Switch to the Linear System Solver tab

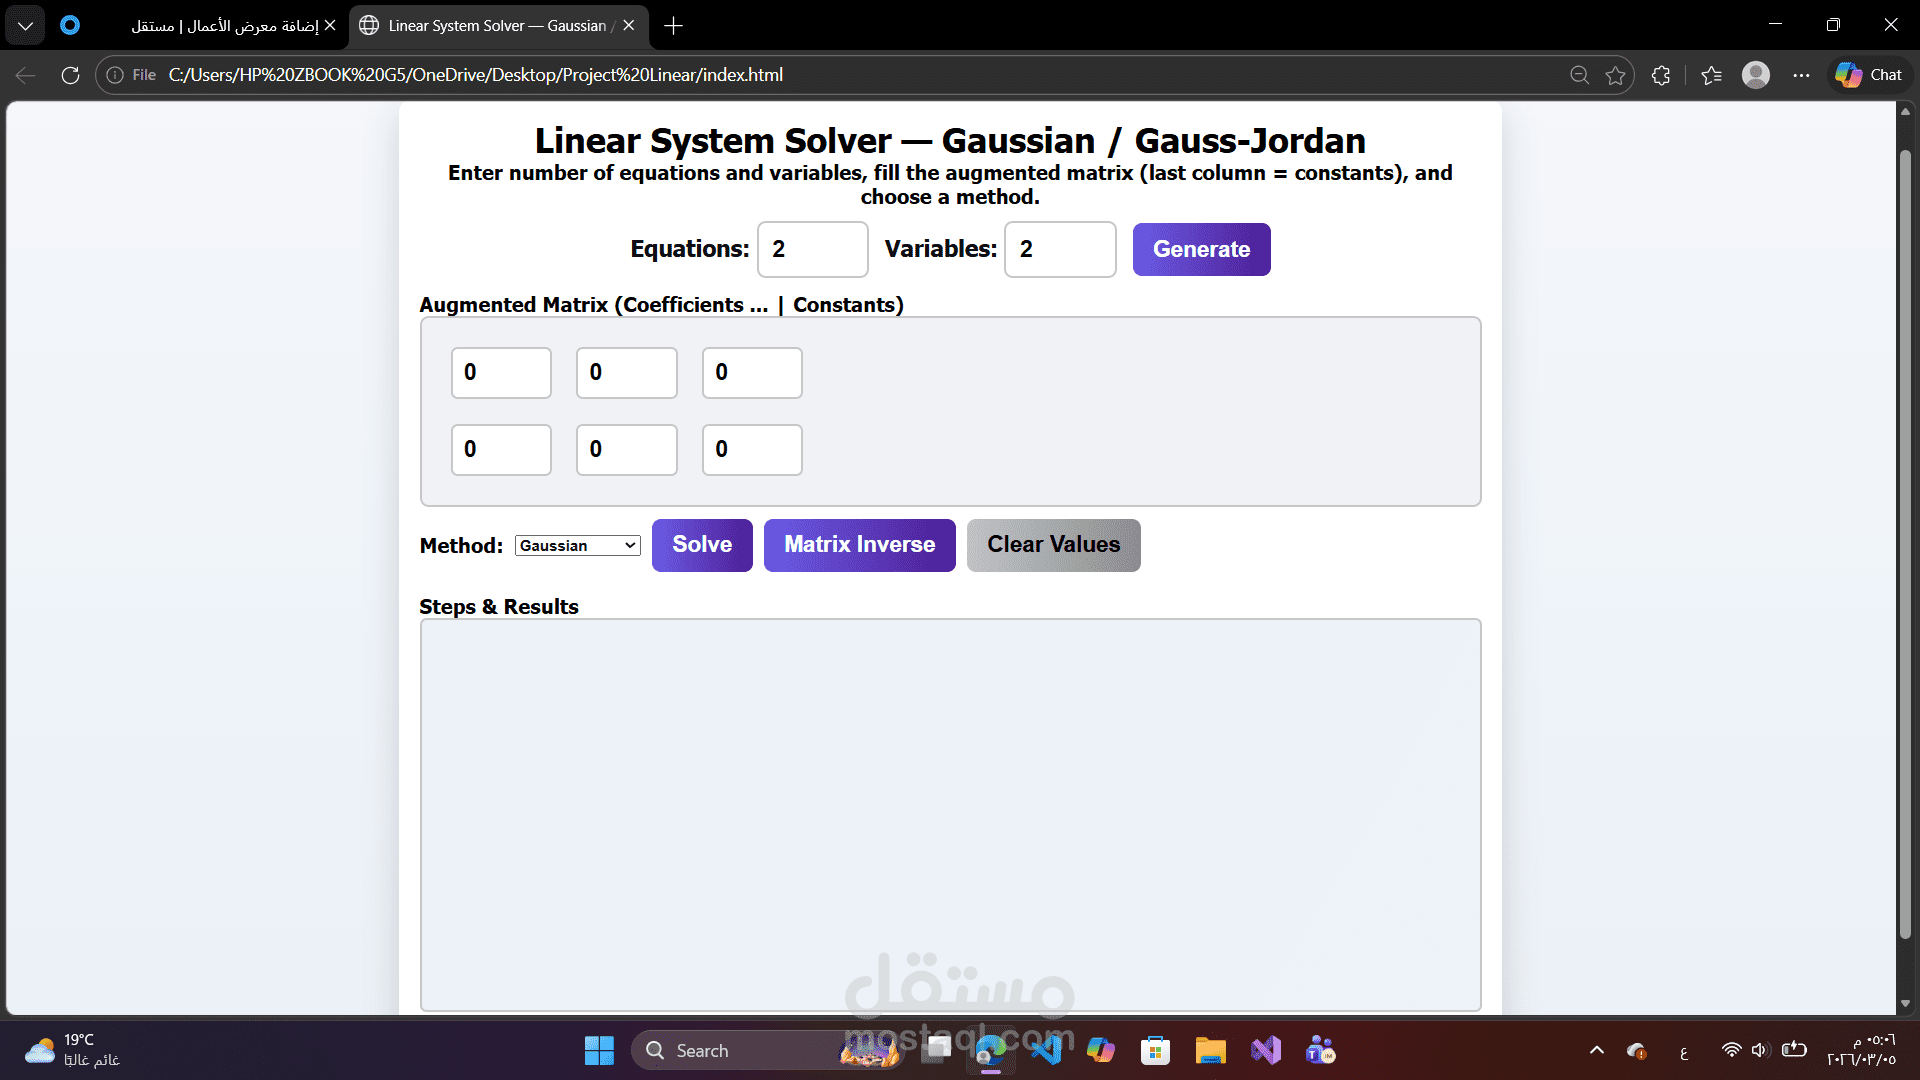(x=490, y=25)
